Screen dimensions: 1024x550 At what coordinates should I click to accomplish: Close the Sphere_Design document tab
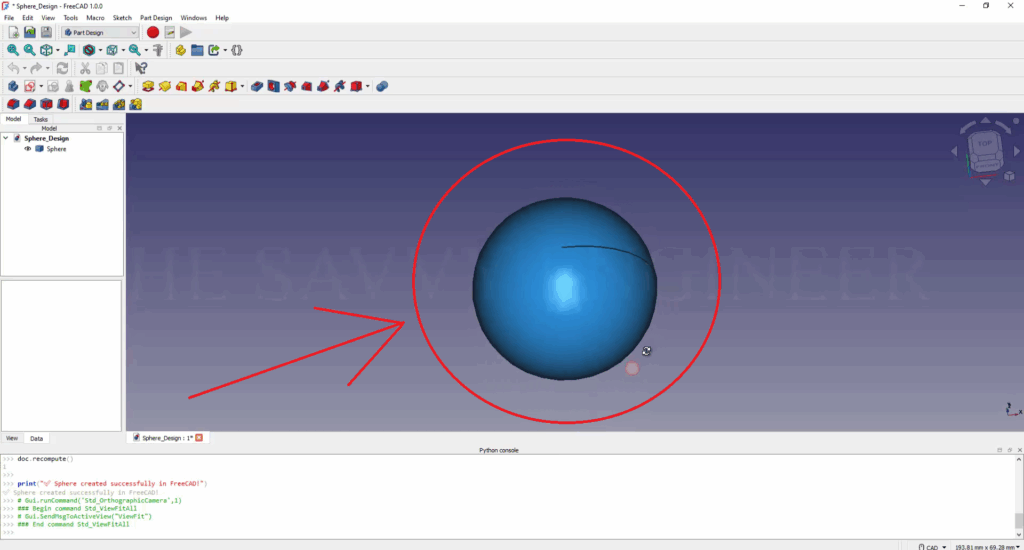pos(199,438)
